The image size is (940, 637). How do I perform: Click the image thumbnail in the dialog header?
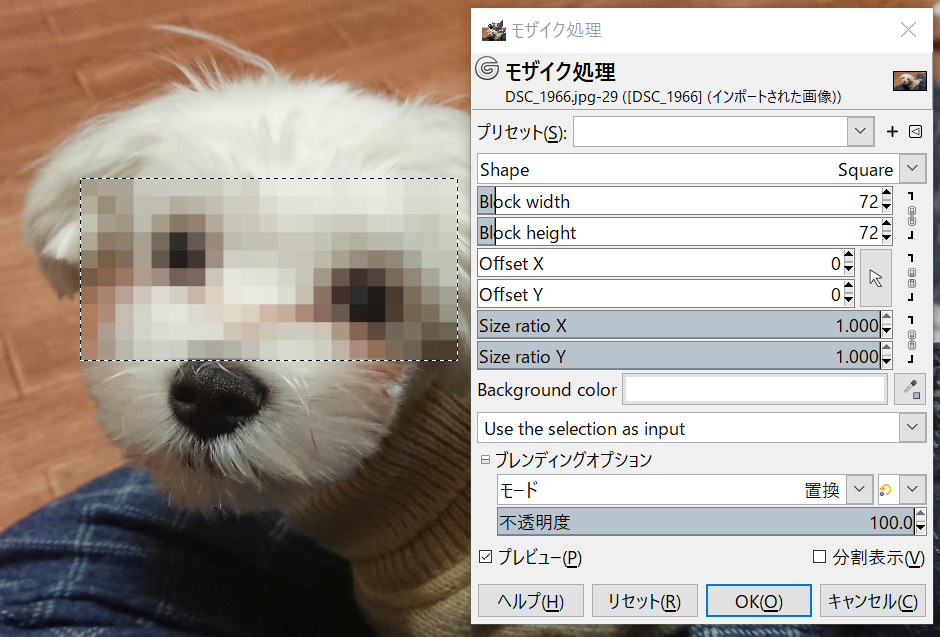pos(909,80)
